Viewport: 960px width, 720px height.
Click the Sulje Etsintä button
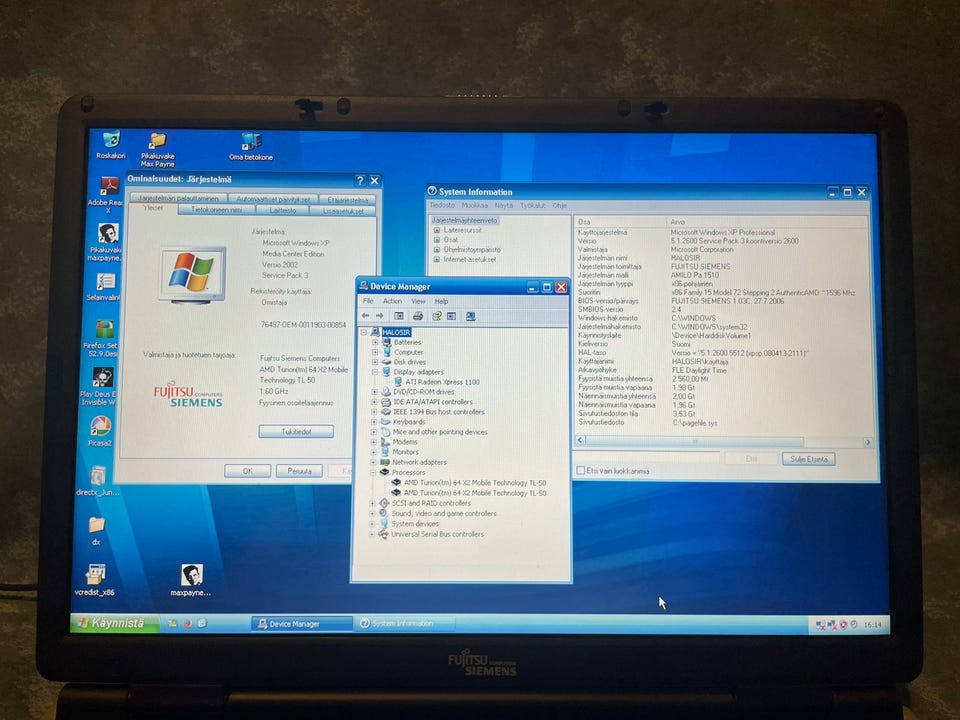pyautogui.click(x=808, y=459)
